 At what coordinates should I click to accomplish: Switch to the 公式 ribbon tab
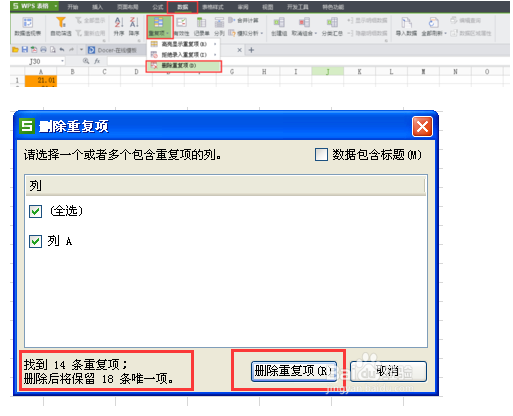click(158, 7)
